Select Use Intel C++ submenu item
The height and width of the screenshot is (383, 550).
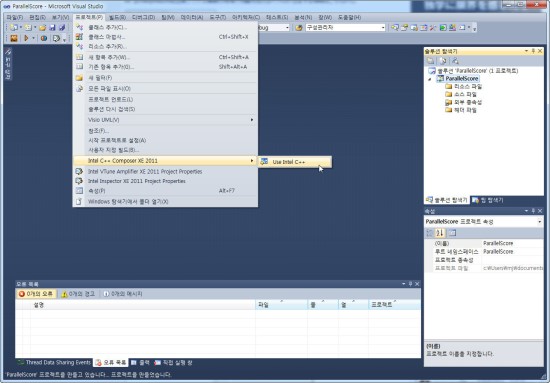coord(295,162)
